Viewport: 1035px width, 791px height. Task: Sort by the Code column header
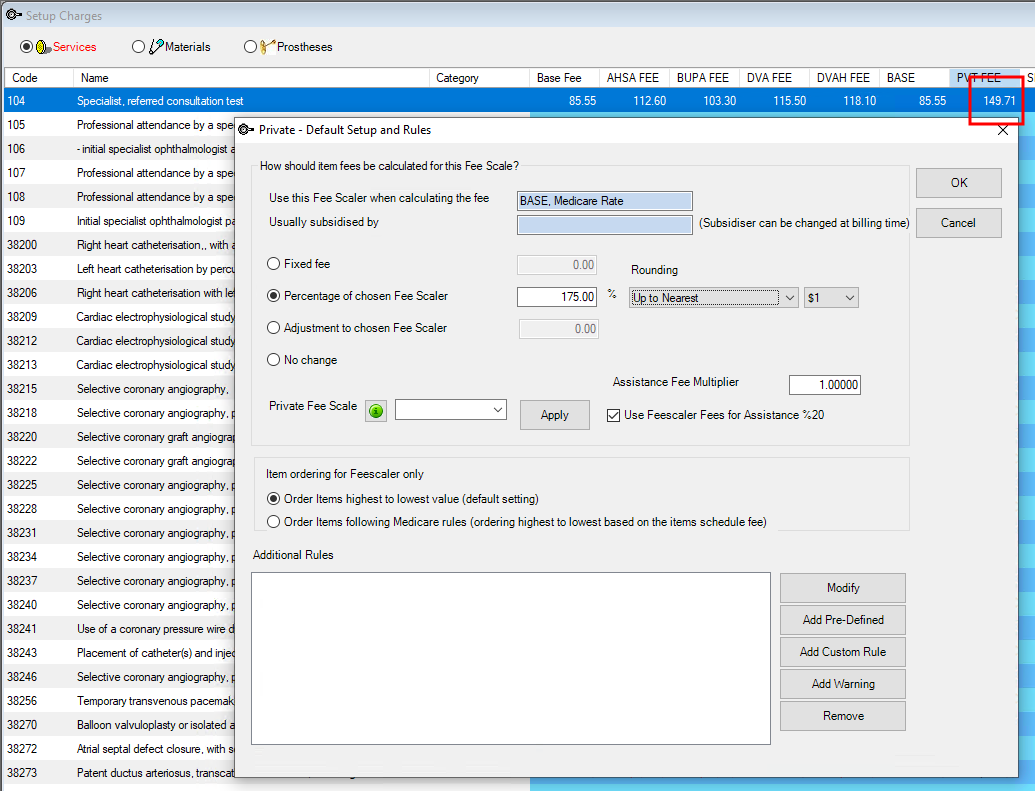pyautogui.click(x=38, y=78)
